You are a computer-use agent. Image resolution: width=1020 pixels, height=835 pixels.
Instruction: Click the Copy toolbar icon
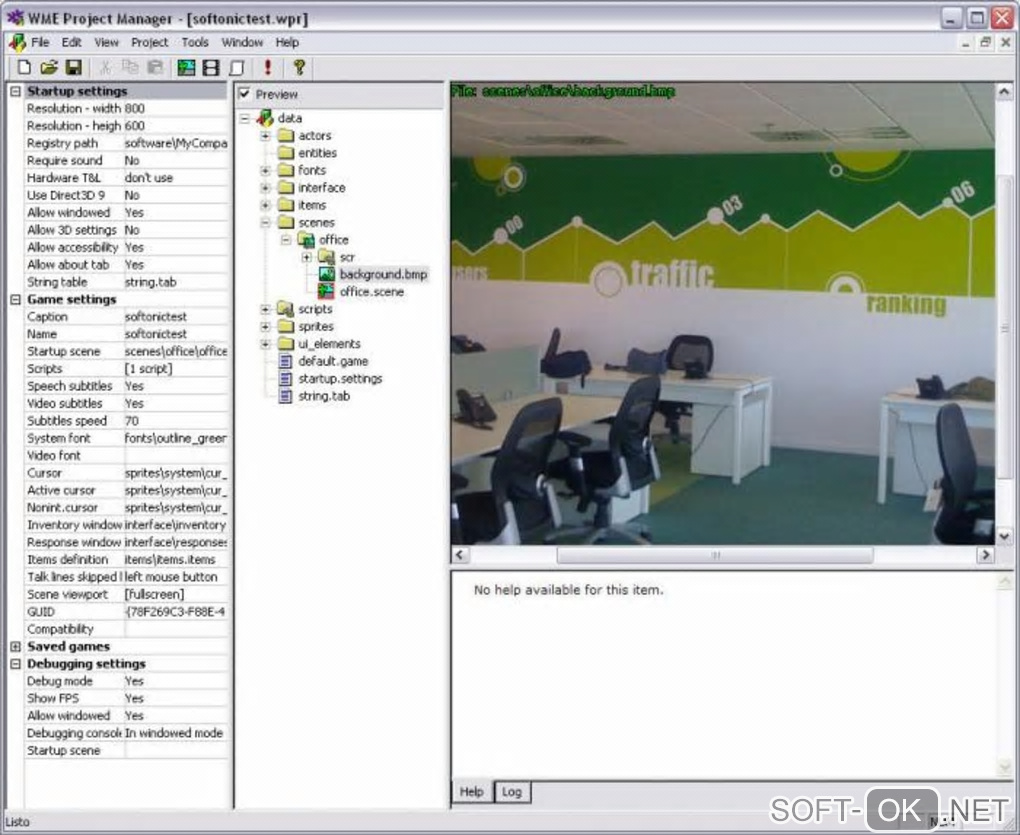pos(130,67)
